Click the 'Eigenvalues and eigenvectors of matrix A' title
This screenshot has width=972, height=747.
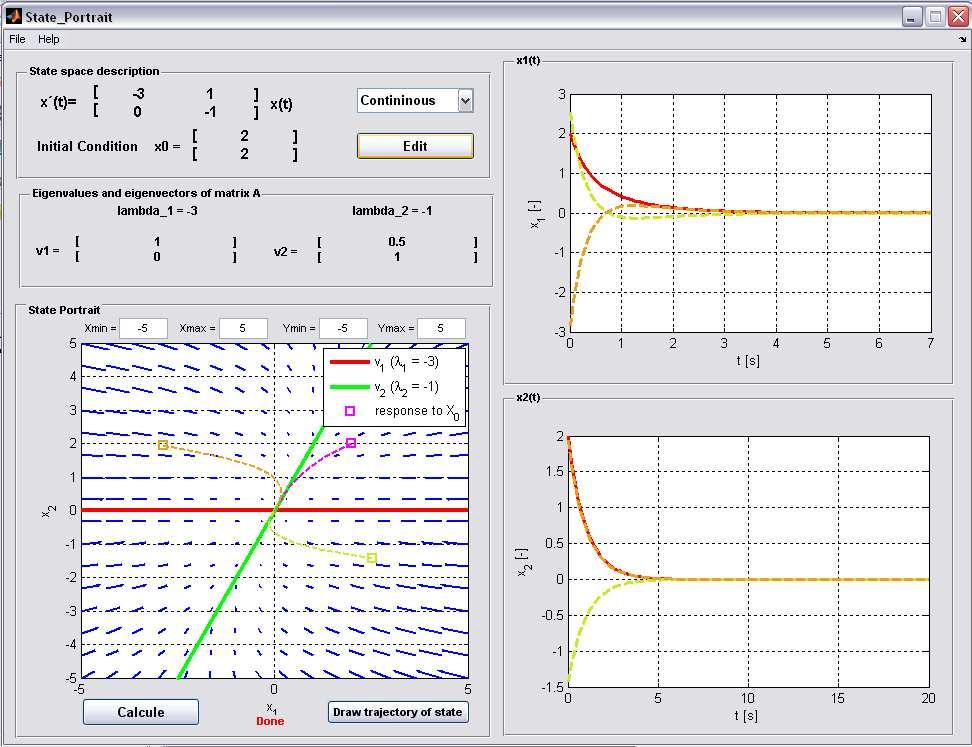pos(146,193)
